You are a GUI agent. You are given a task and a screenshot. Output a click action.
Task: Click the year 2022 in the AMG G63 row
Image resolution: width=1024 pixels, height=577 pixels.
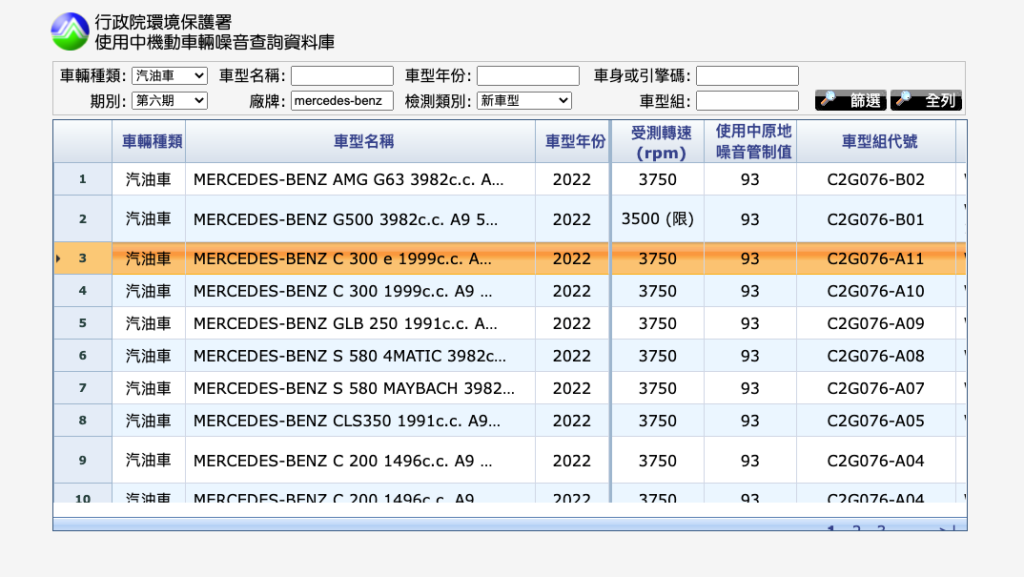(x=572, y=179)
